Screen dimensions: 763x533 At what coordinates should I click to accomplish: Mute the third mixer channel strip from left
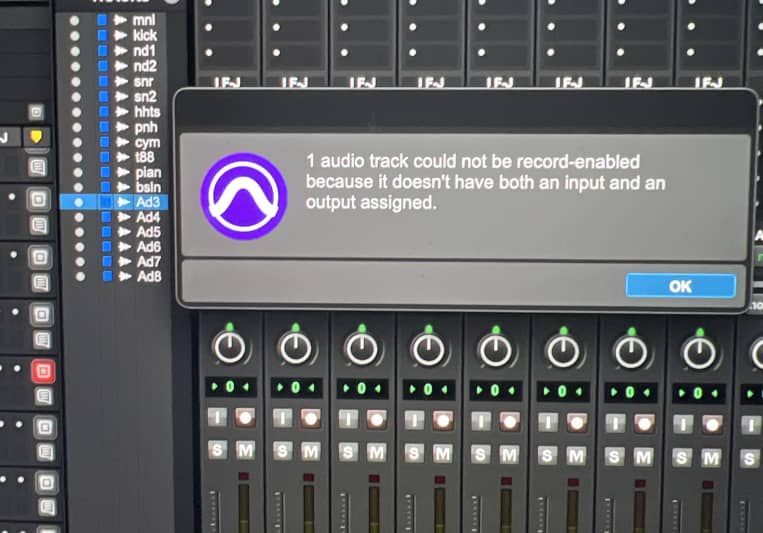(376, 453)
